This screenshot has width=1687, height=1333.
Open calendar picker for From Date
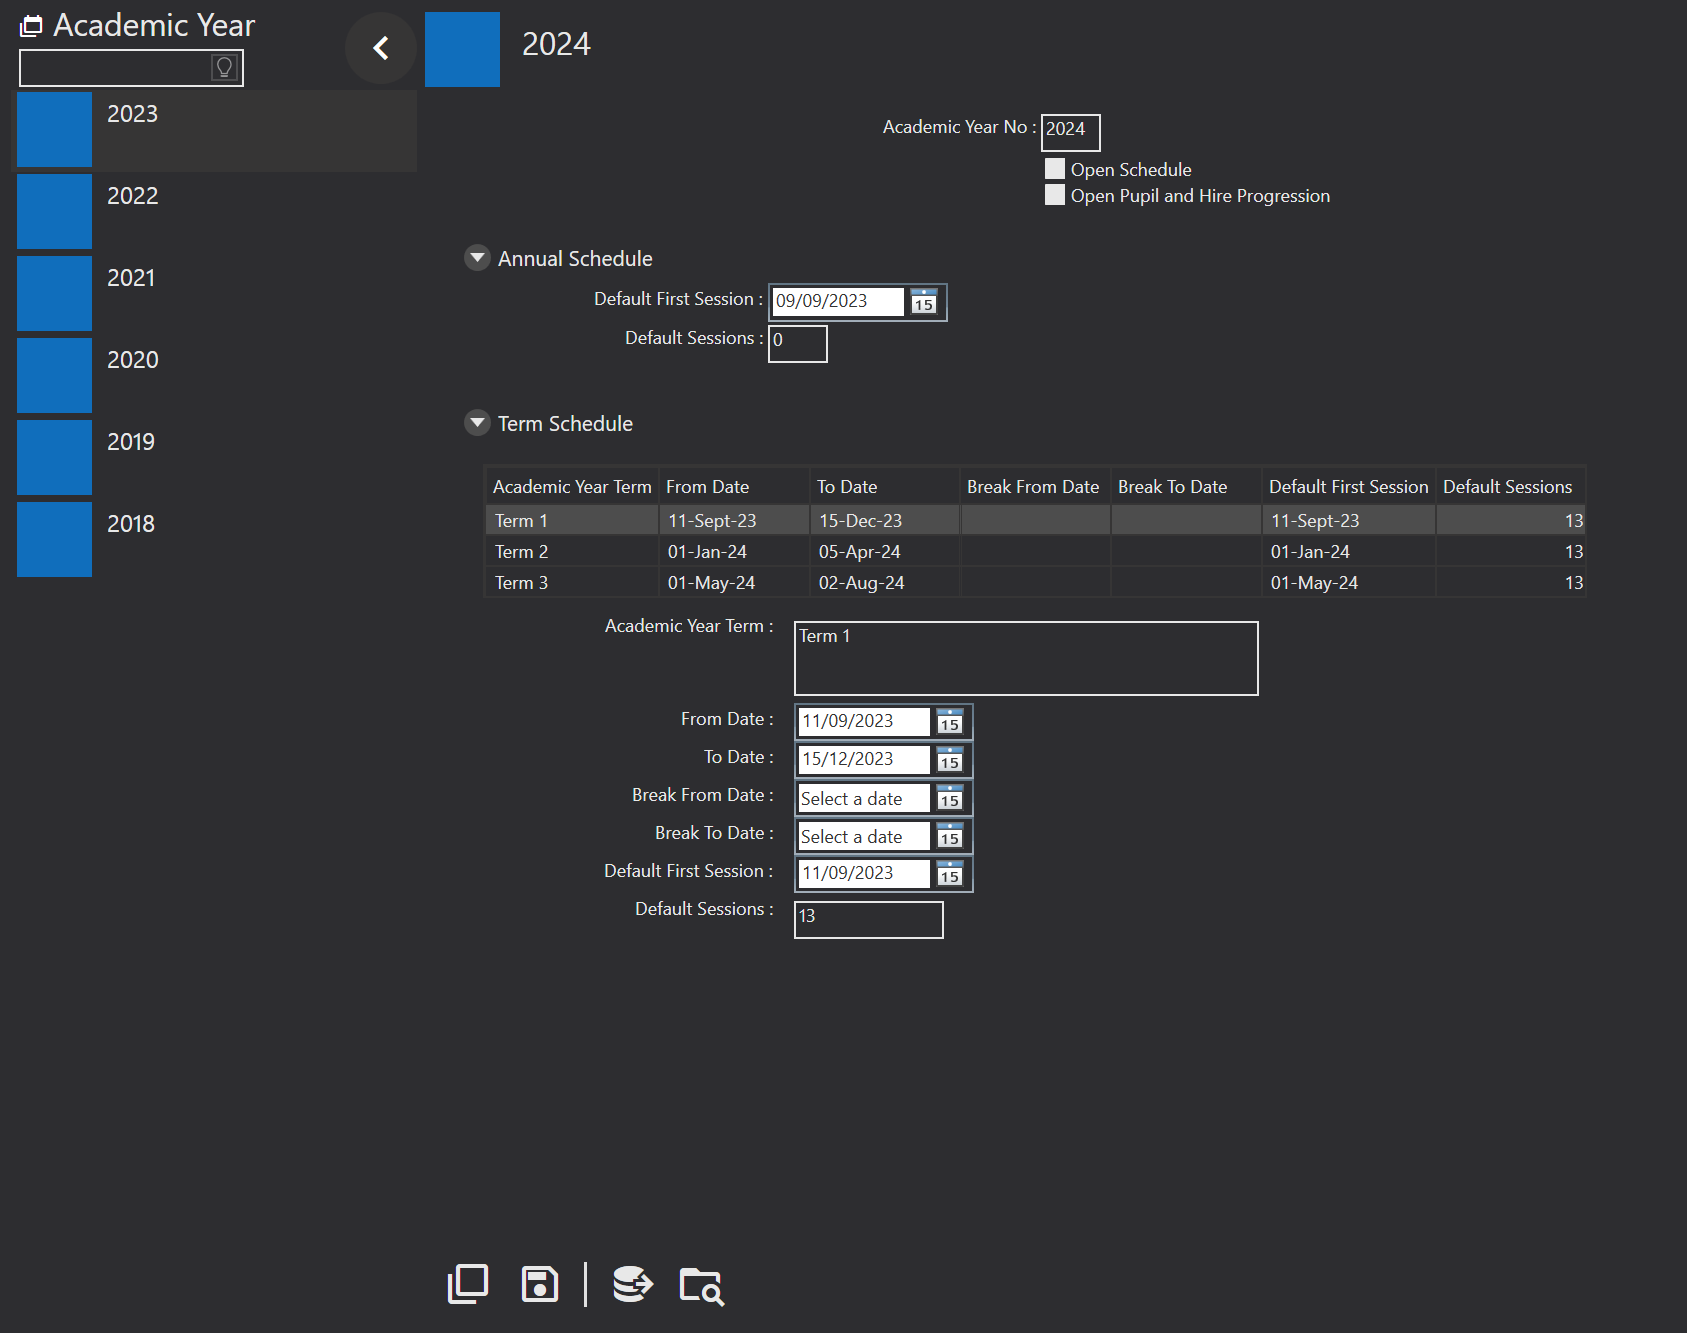(x=950, y=722)
